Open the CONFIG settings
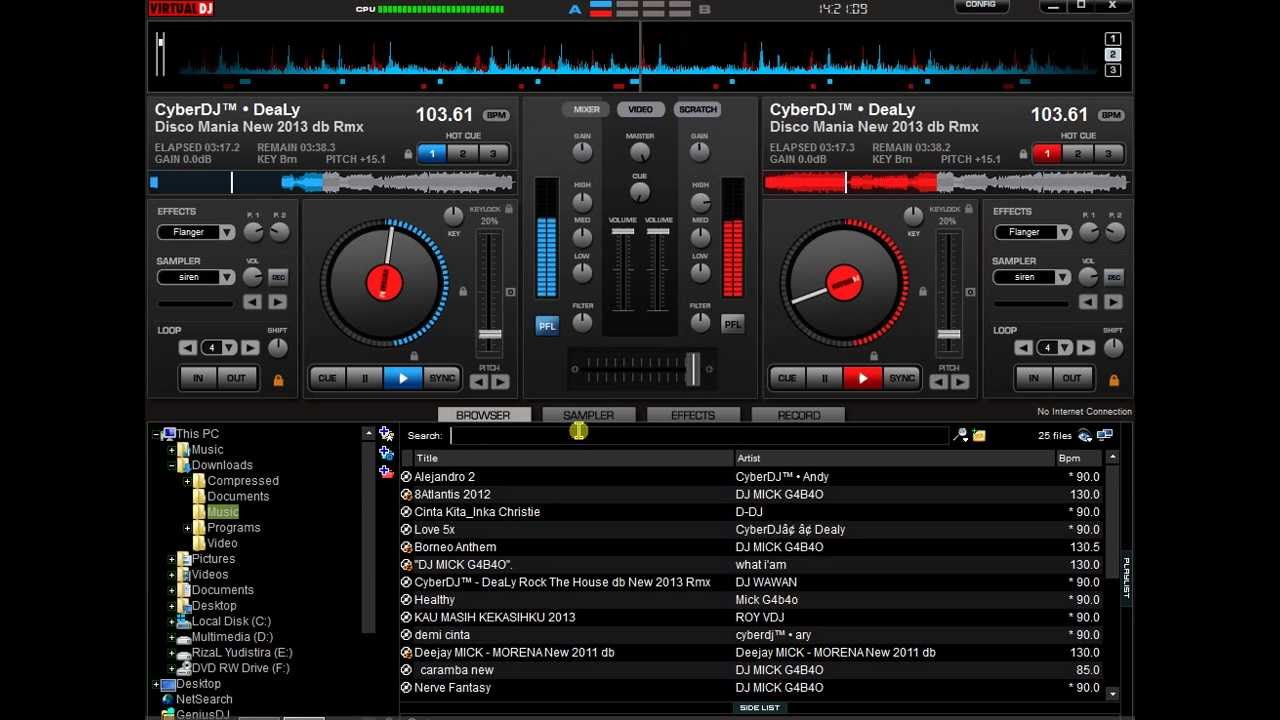This screenshot has width=1280, height=720. 981,6
